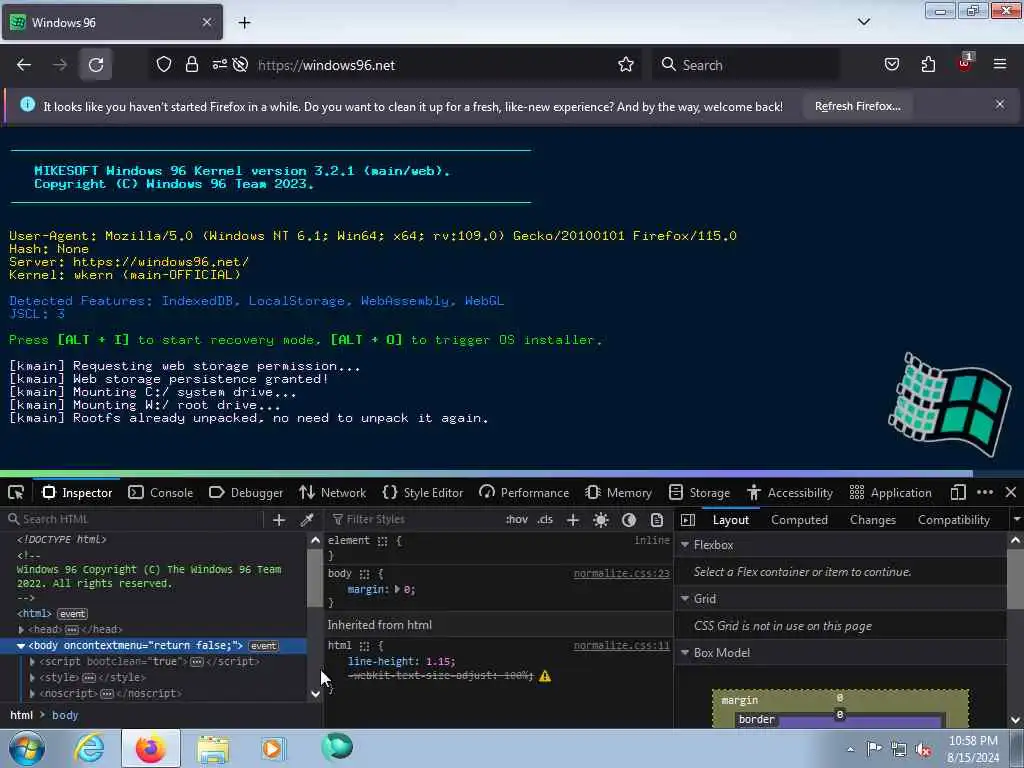Click the Filter Styles field

(x=411, y=519)
